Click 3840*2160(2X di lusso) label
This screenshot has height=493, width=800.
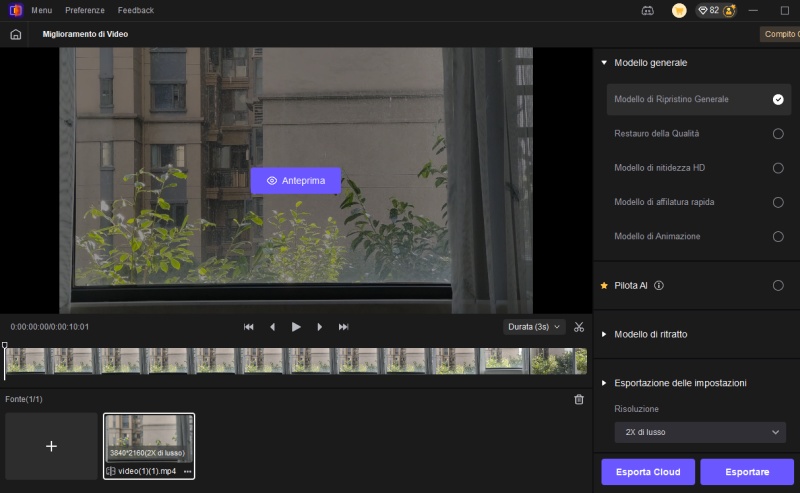pos(147,453)
